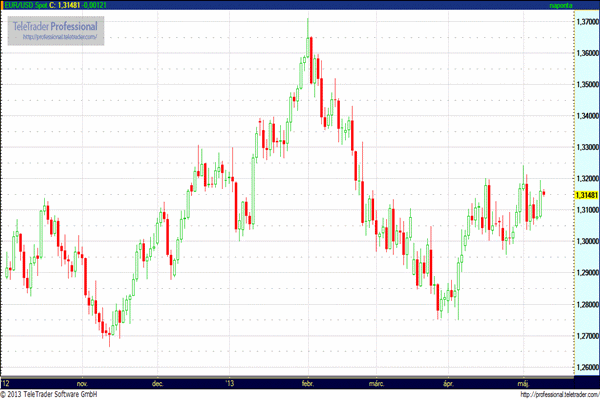Select the dec. label on the time axis
The height and width of the screenshot is (400, 600).
pos(158,383)
